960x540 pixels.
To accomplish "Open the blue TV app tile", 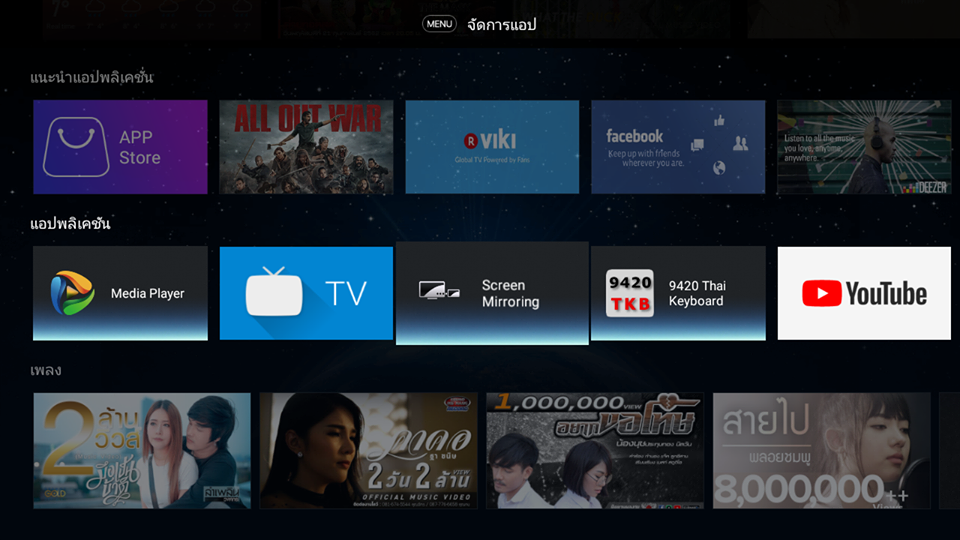I will (x=306, y=293).
